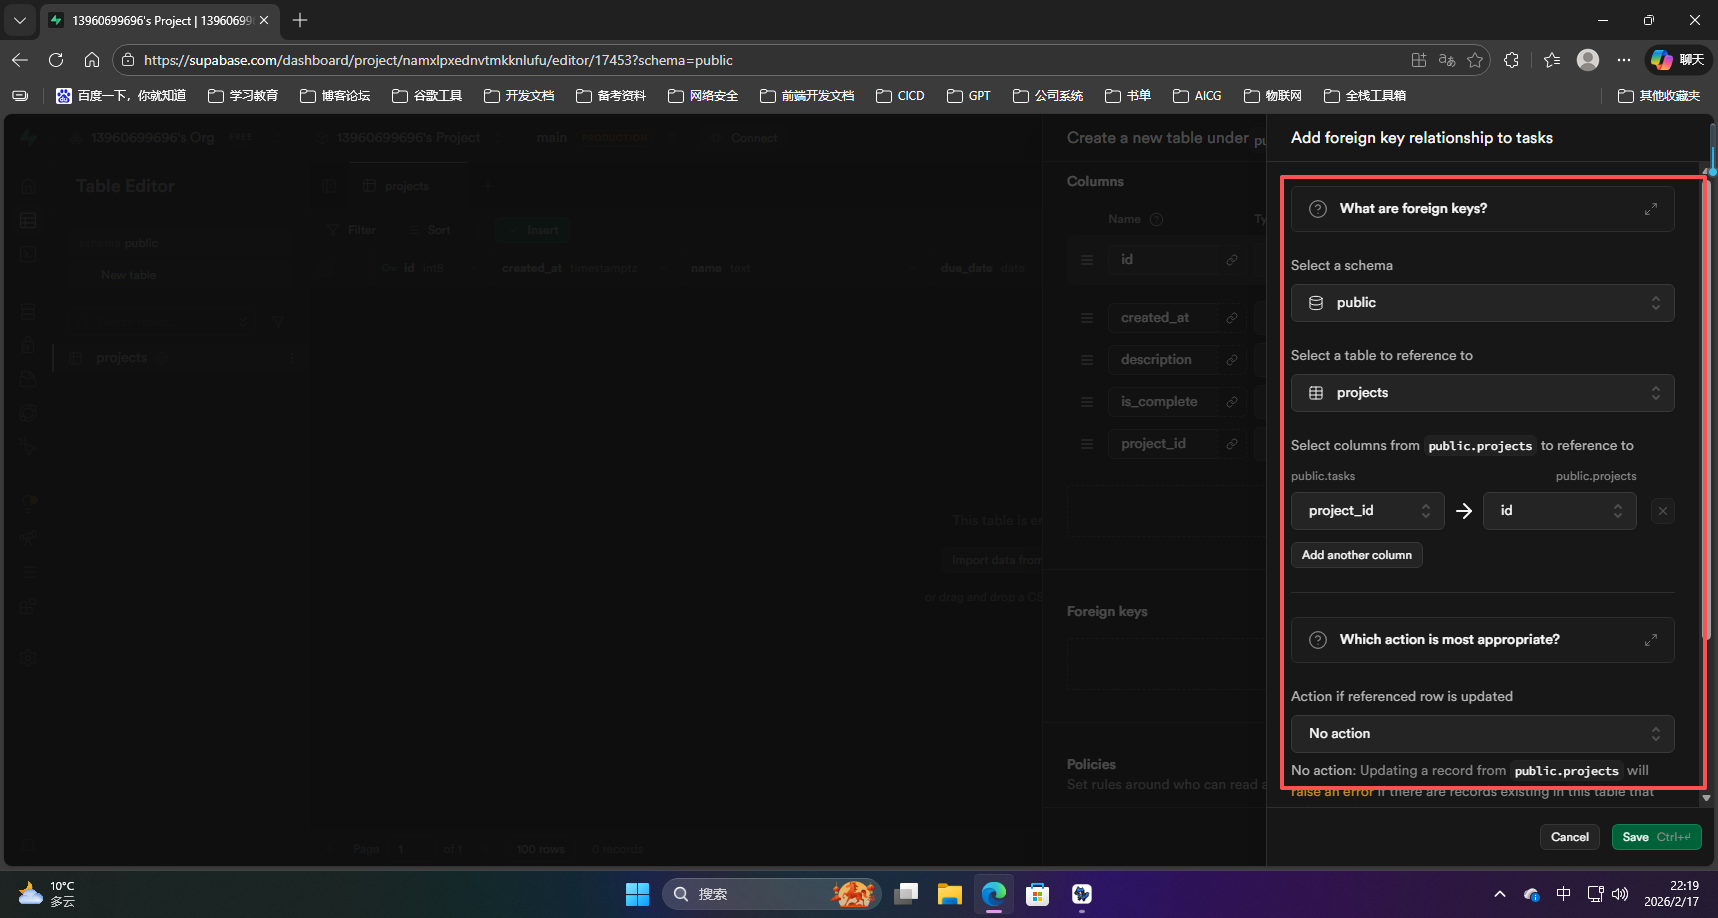Save the foreign key relationship
This screenshot has width=1718, height=918.
[x=1656, y=837]
